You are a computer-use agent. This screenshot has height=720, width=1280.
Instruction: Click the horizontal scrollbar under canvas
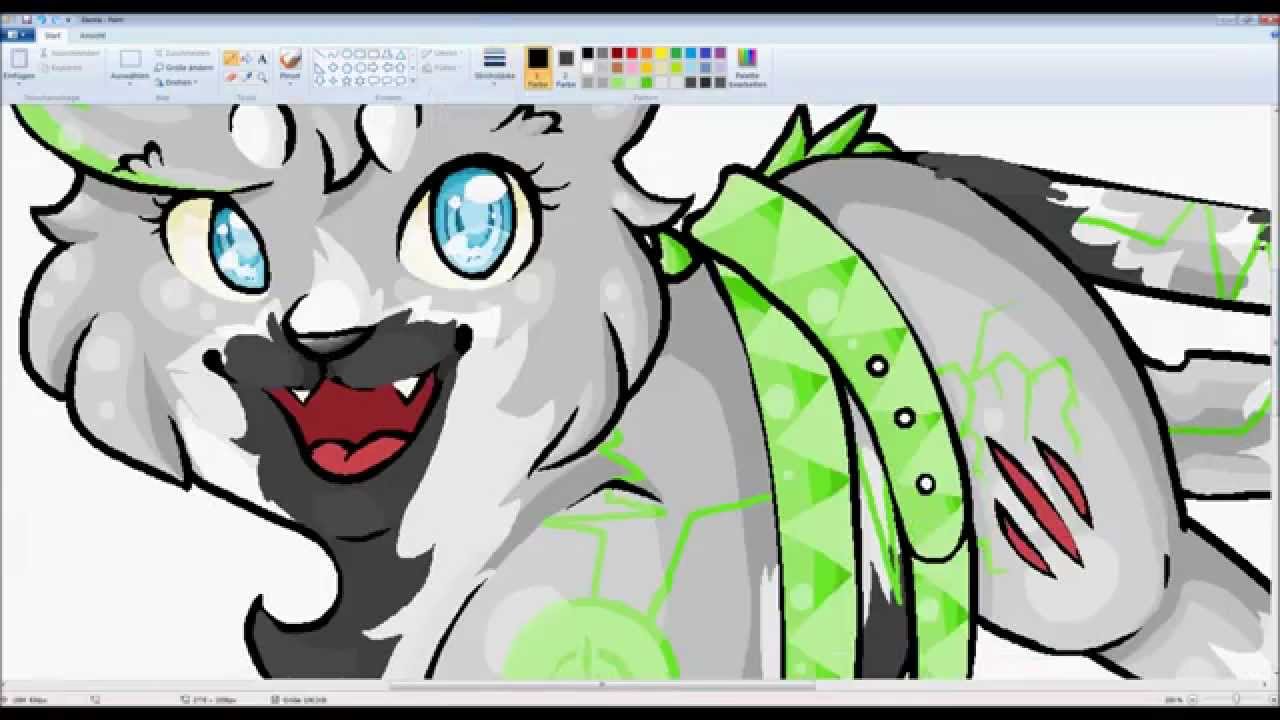[600, 686]
